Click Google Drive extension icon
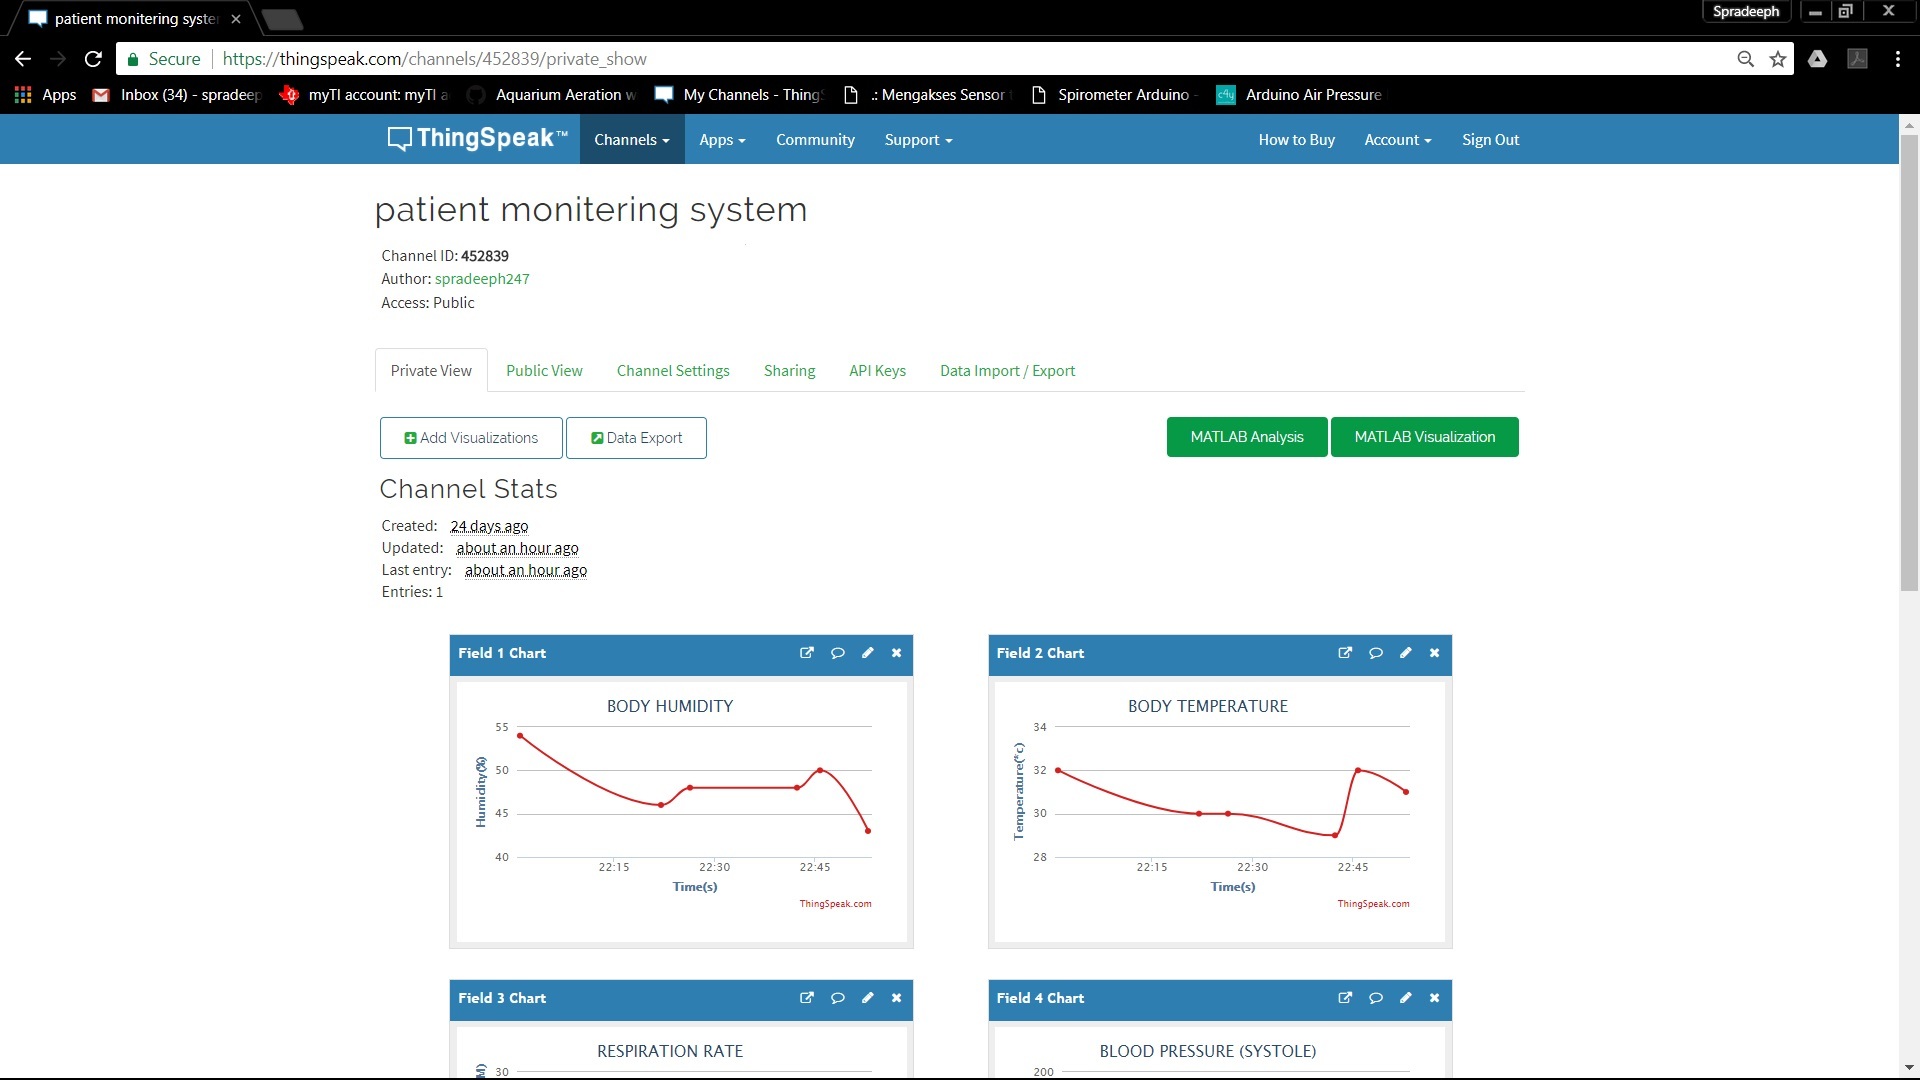The width and height of the screenshot is (1920, 1080). point(1818,59)
